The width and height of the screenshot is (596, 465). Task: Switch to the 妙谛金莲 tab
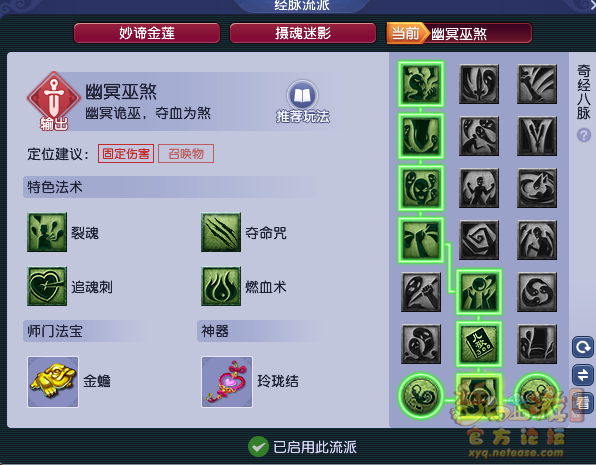coord(147,33)
